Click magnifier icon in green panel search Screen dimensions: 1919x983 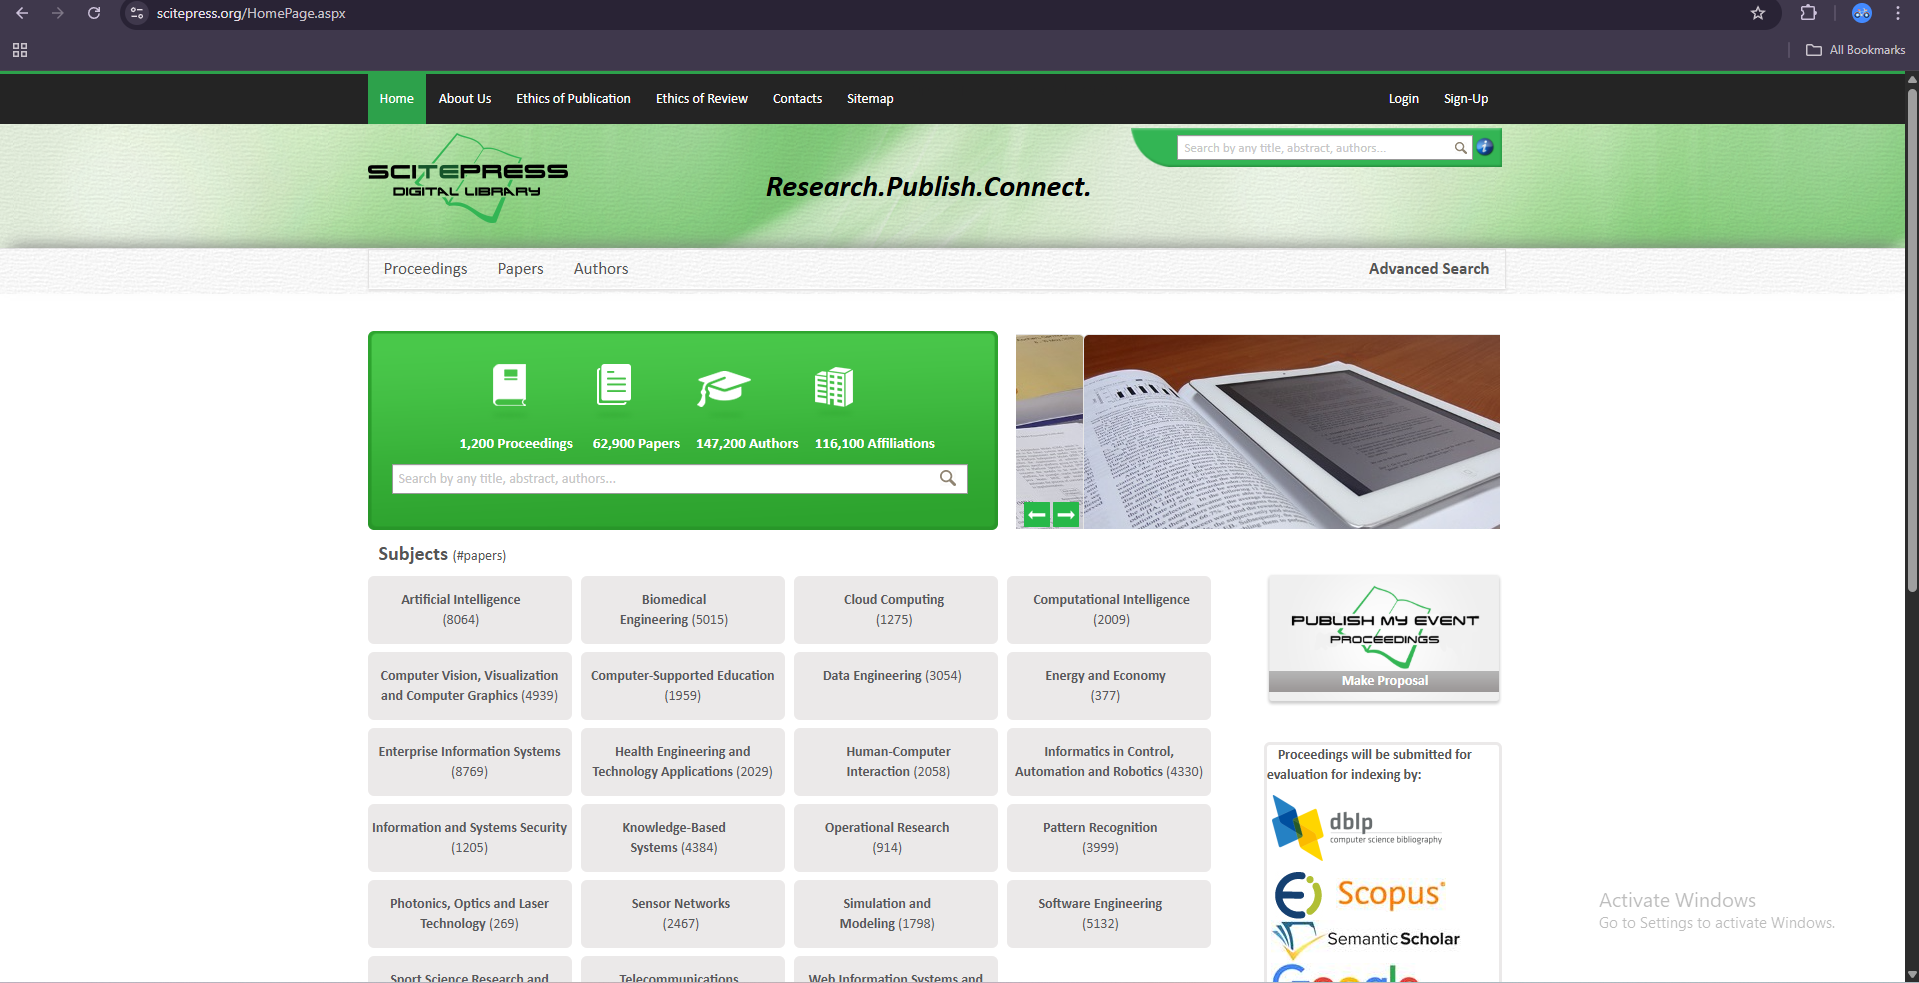[948, 478]
